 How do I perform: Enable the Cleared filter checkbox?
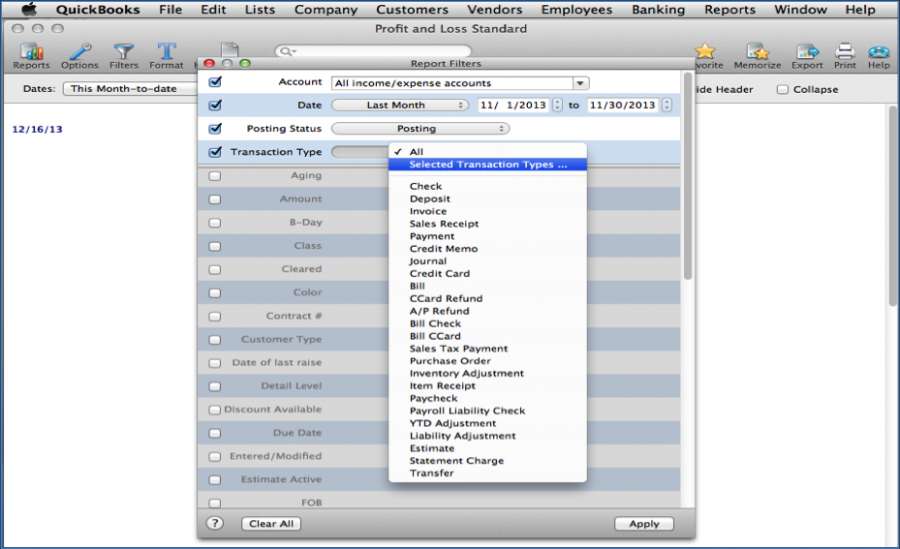pyautogui.click(x=215, y=270)
